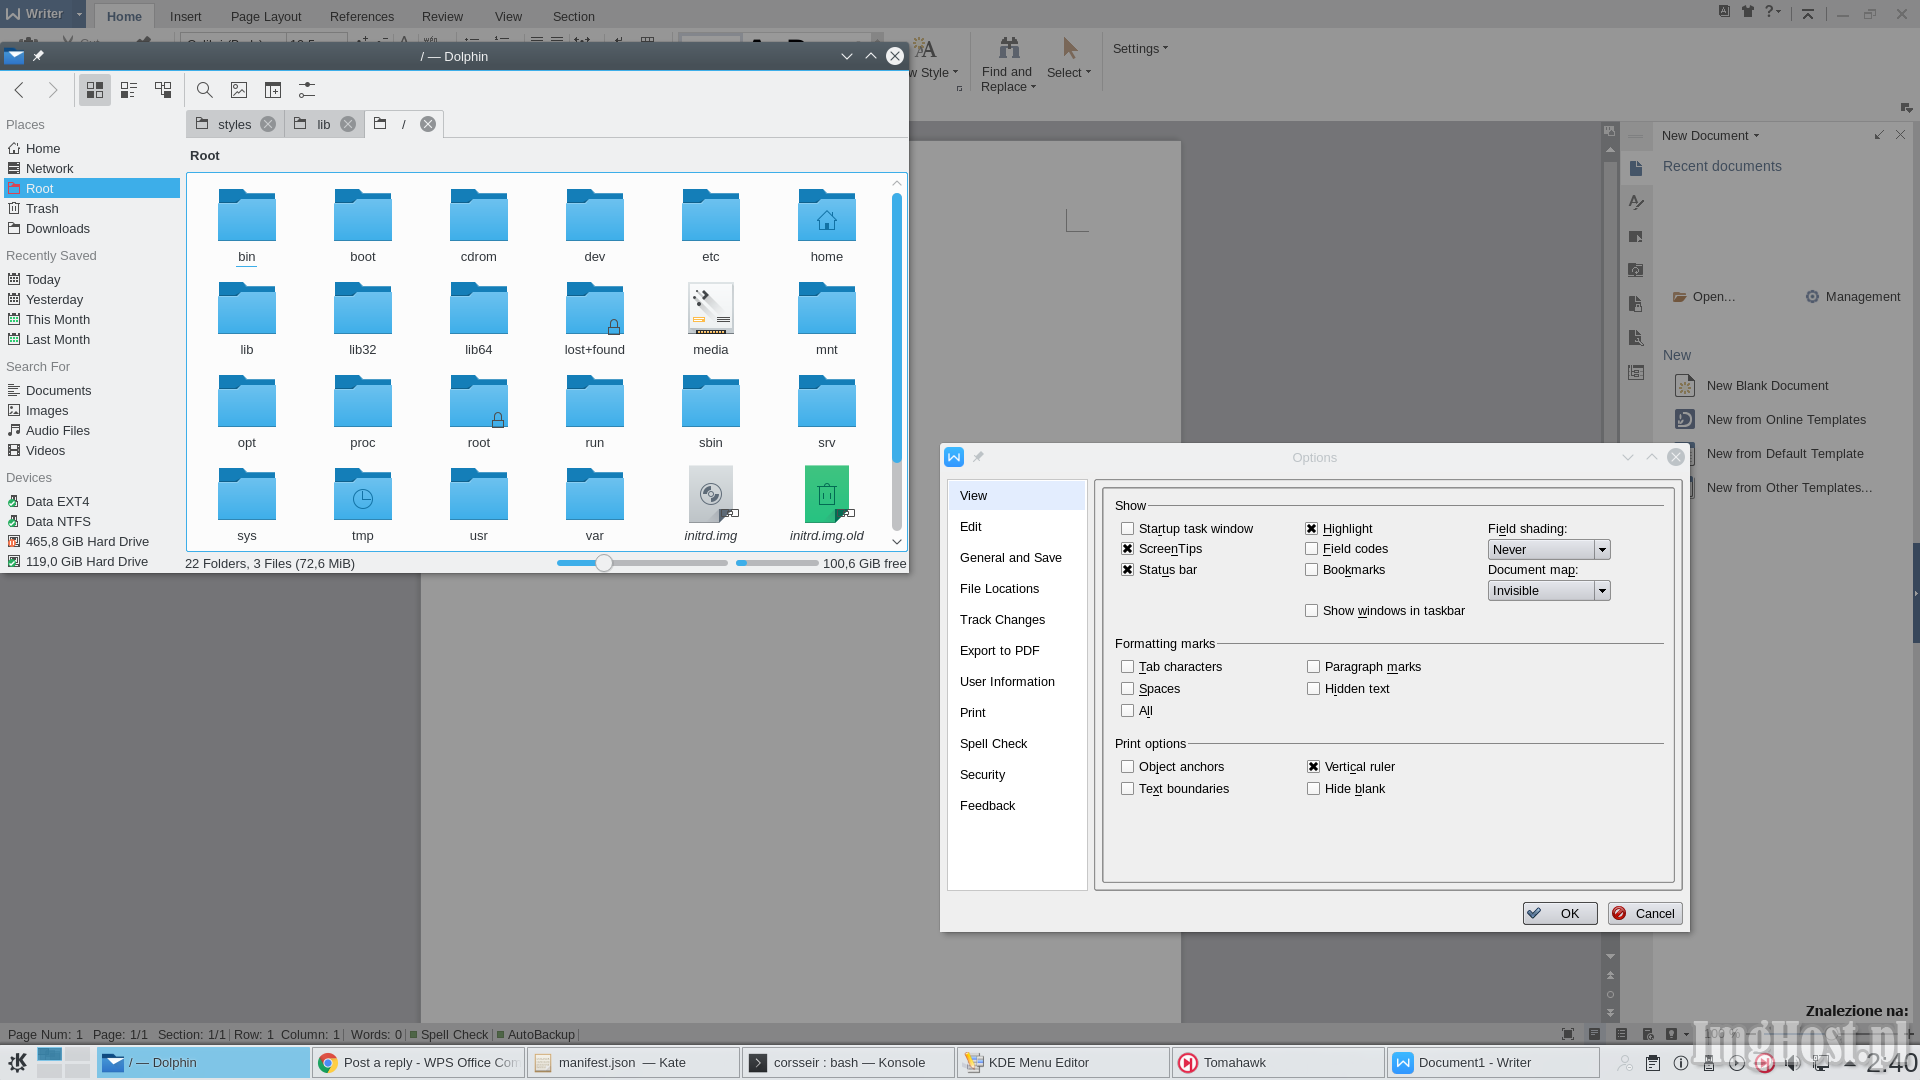The image size is (1920, 1080).
Task: Select initrd.img.old file
Action: 827,505
